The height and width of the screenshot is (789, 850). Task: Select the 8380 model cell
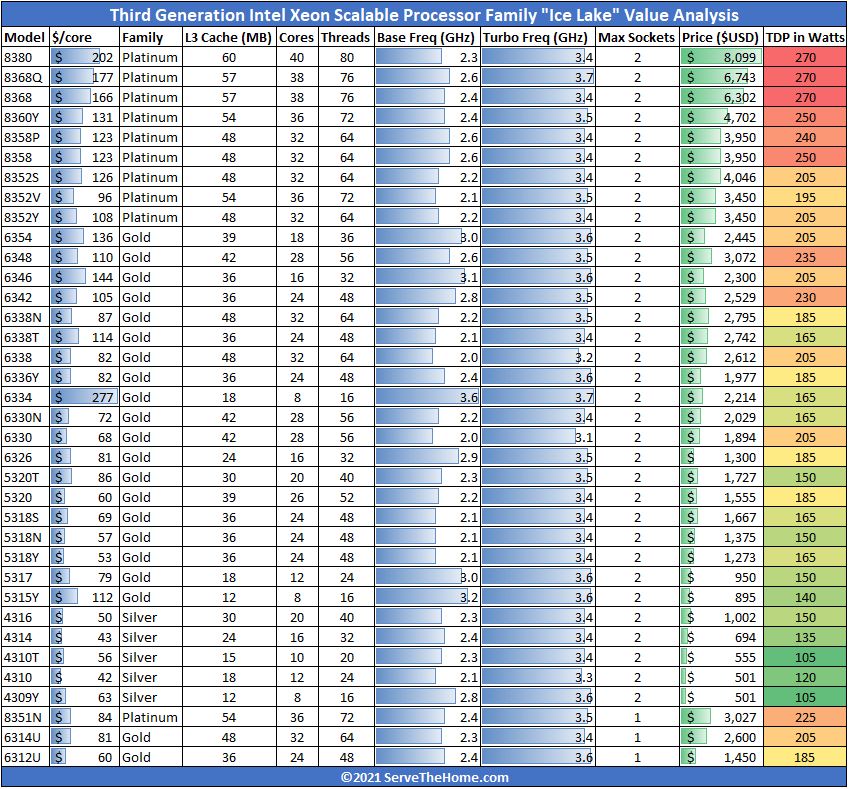tap(25, 57)
